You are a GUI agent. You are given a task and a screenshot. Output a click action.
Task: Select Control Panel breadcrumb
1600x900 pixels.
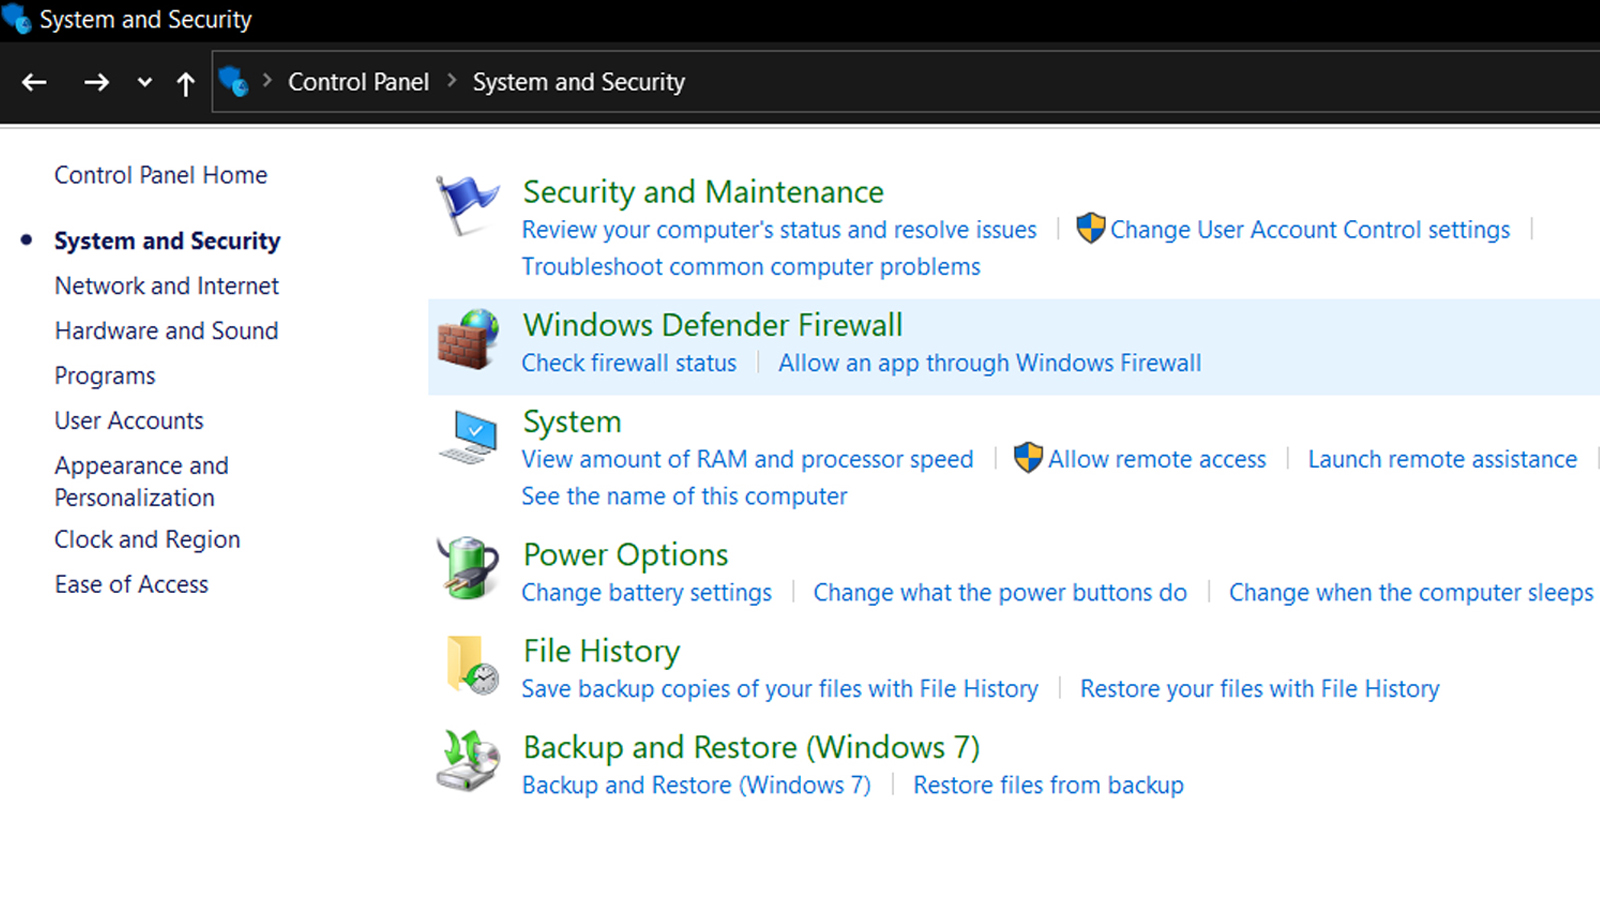click(358, 82)
